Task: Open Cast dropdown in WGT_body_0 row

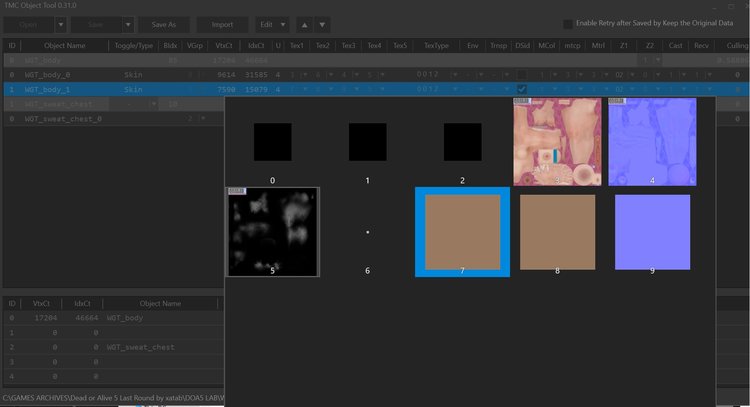Action: coord(684,75)
